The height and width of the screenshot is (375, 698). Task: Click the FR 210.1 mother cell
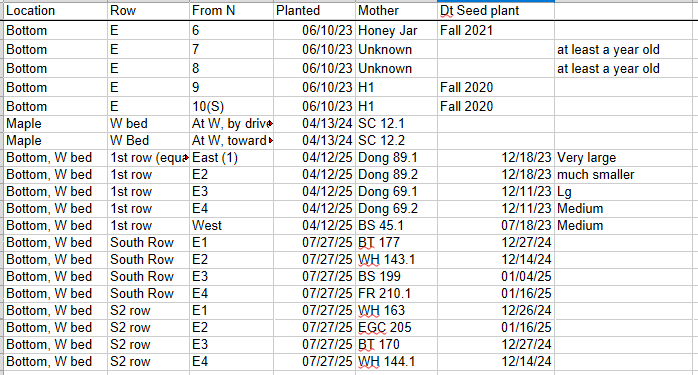point(397,294)
